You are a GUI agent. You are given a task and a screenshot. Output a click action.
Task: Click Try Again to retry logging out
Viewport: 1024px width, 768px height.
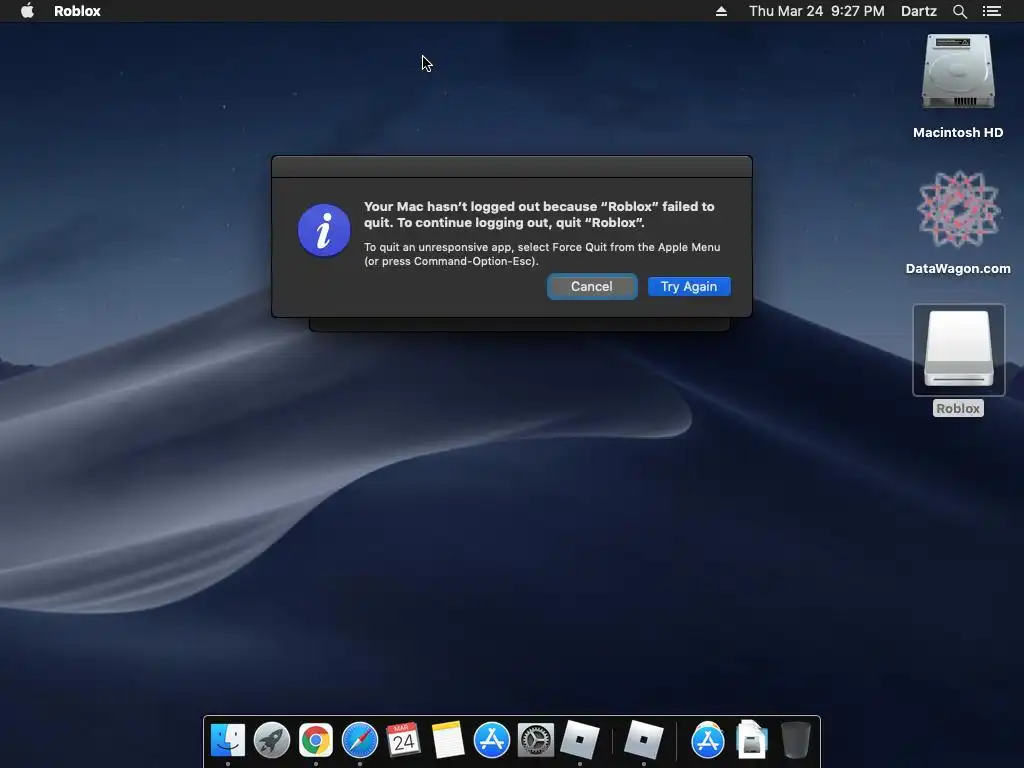coord(689,287)
